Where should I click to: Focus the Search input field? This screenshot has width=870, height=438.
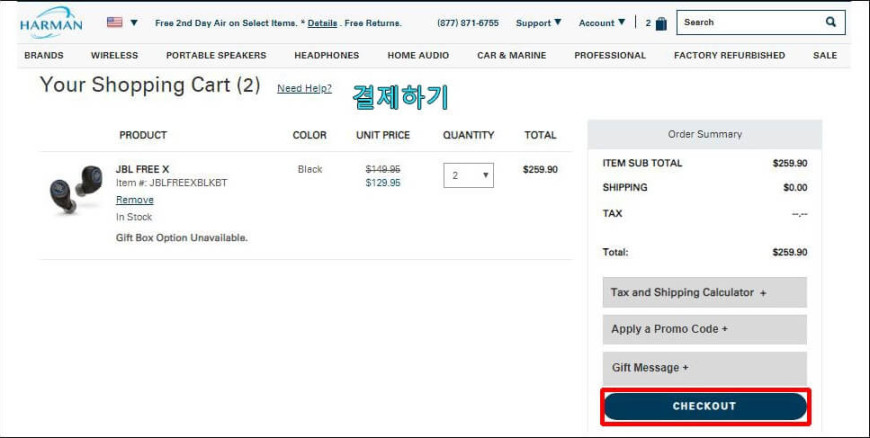760,23
